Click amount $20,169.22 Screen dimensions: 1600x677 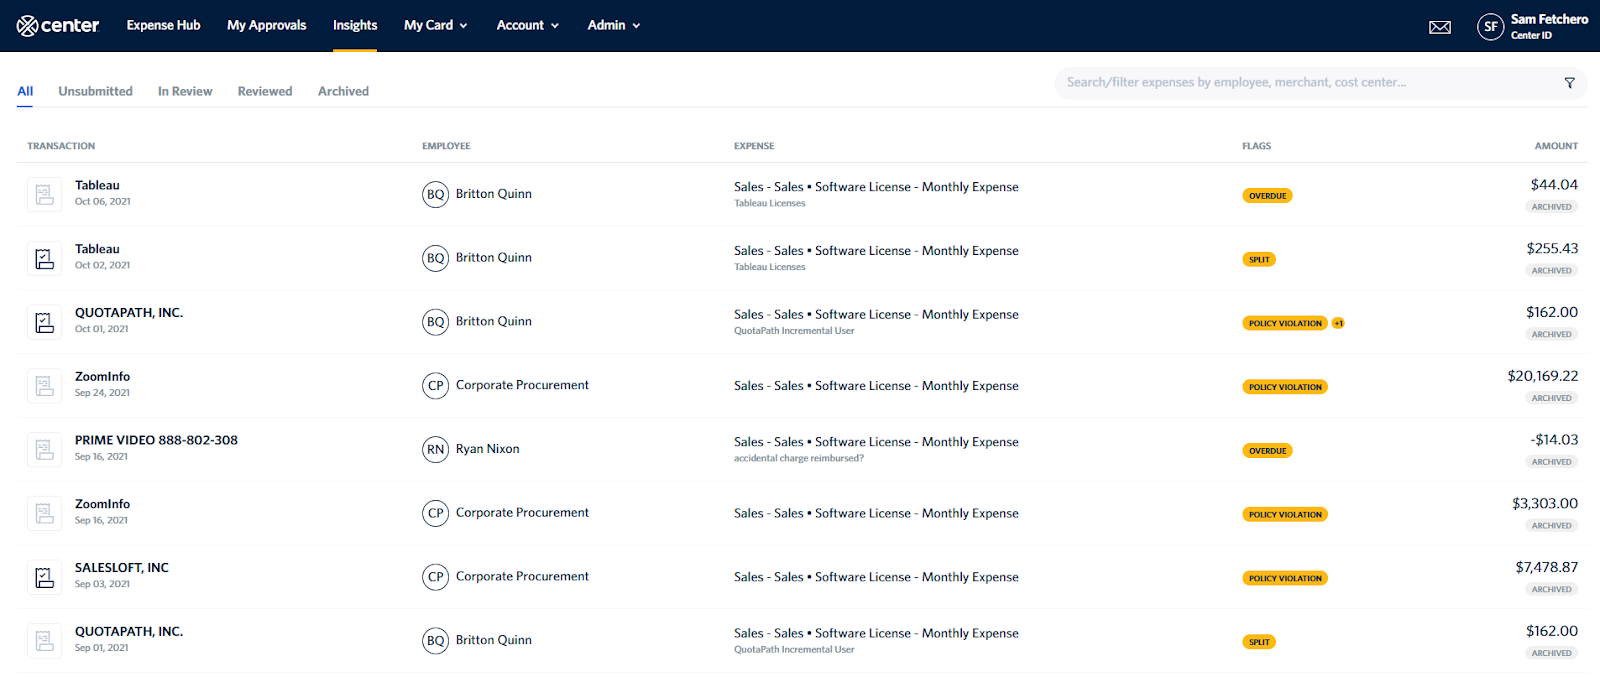tap(1543, 376)
